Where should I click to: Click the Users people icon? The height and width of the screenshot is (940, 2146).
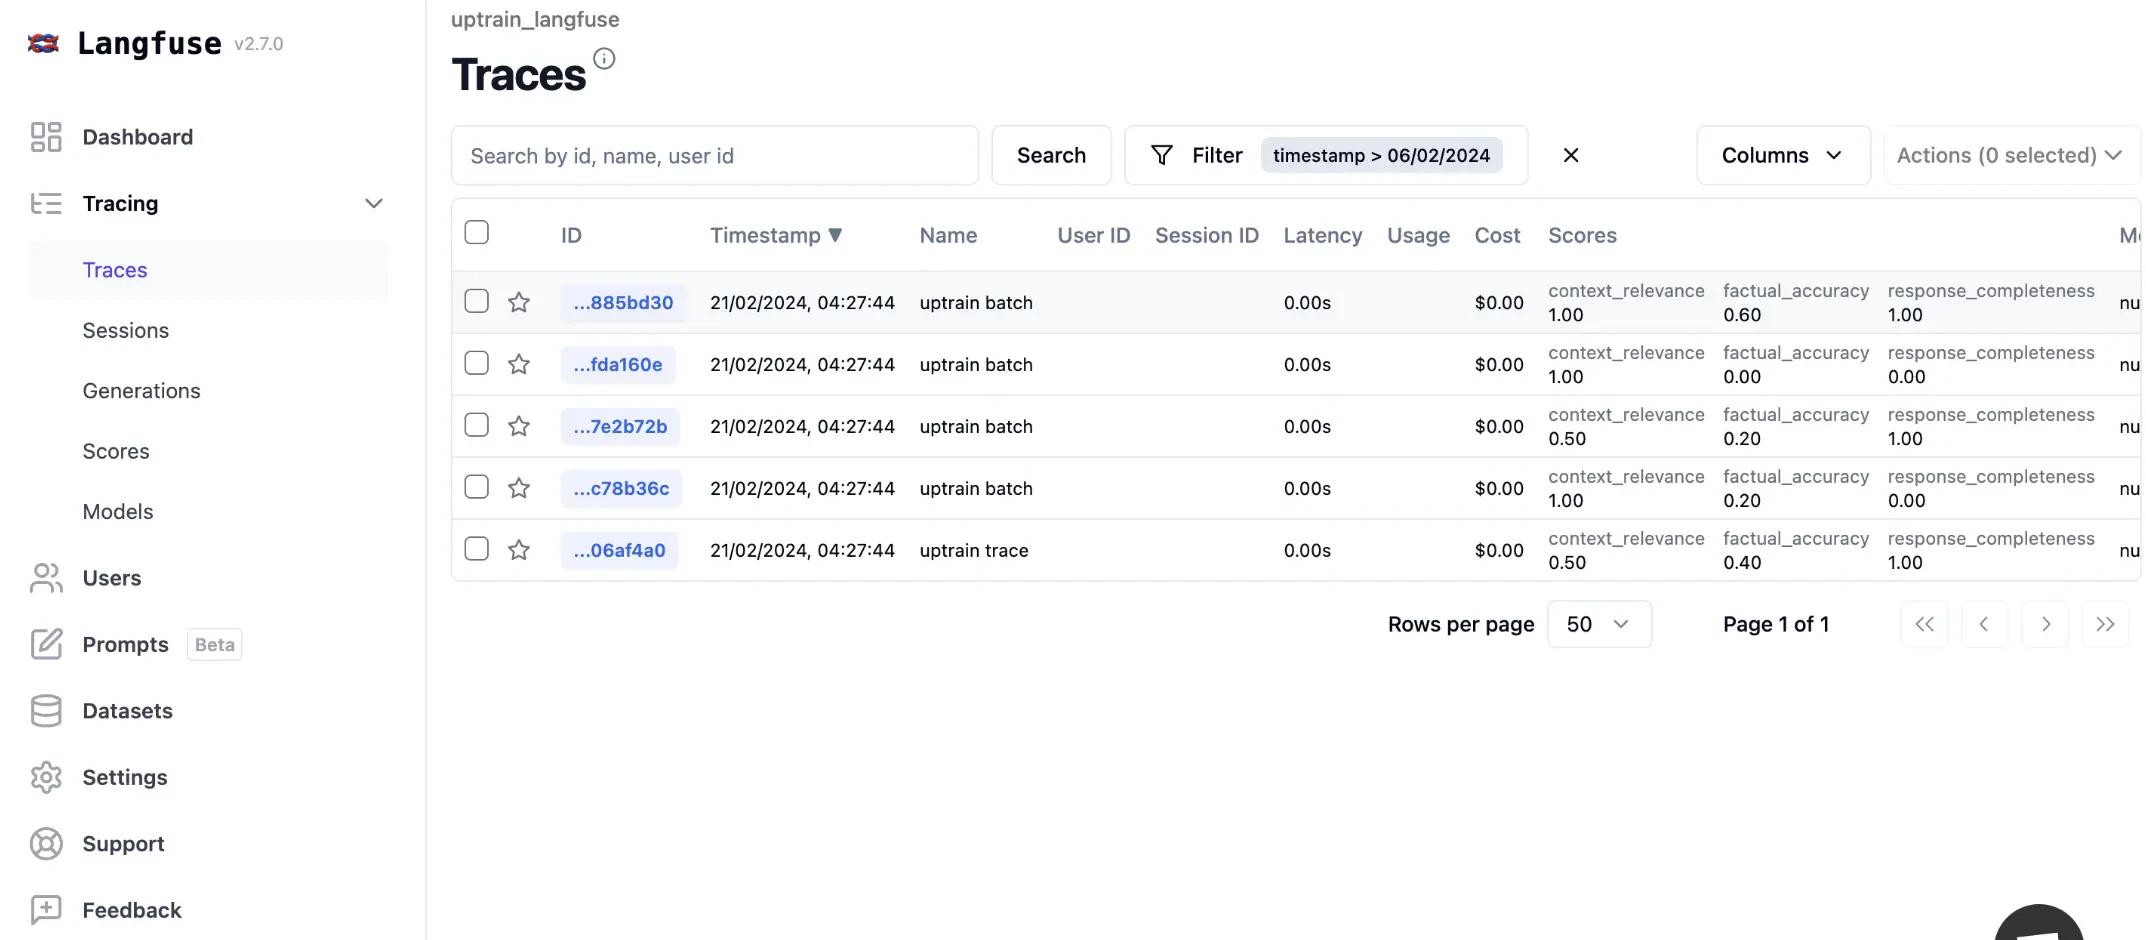coord(46,578)
